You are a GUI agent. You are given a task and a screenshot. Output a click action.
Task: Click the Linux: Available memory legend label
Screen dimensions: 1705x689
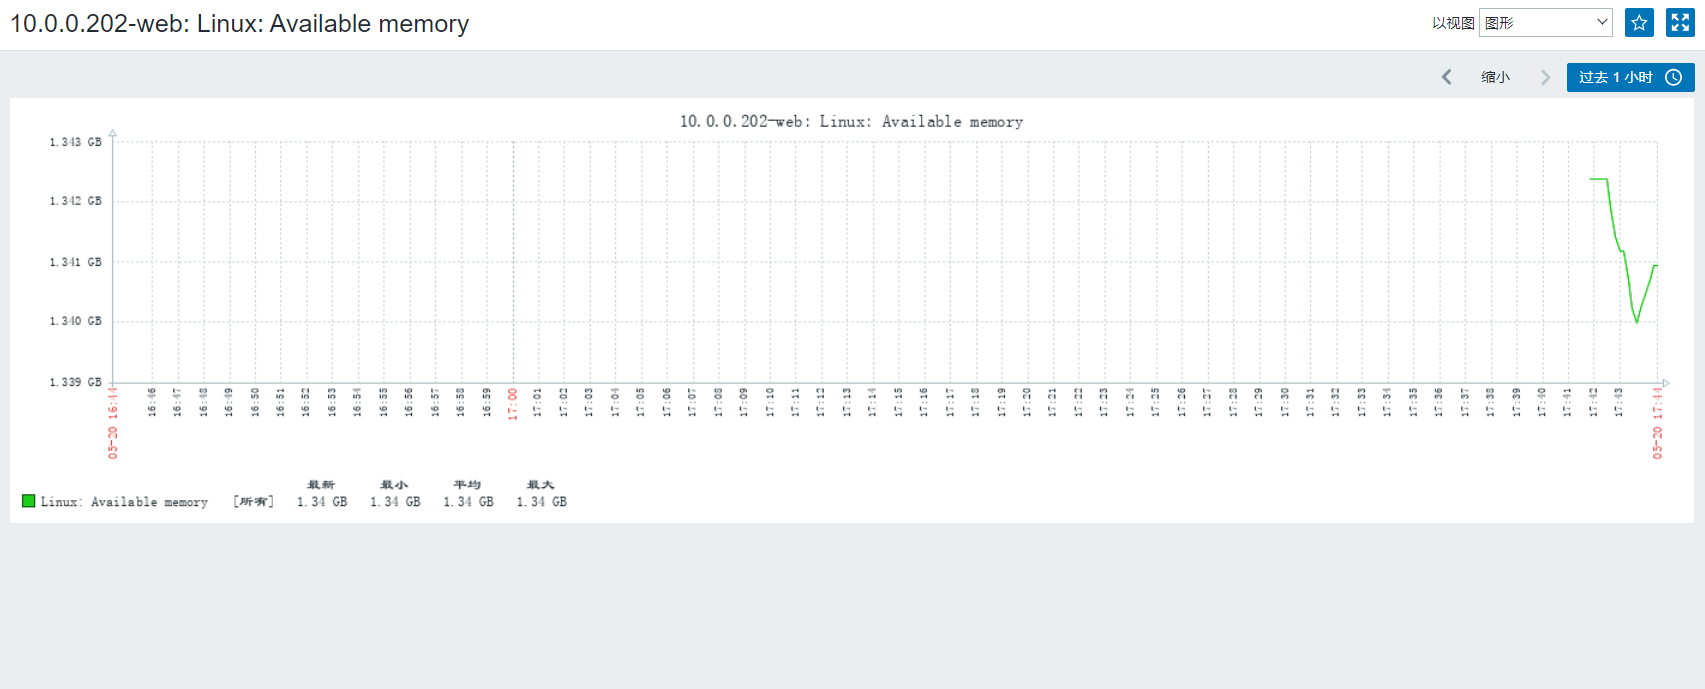(124, 502)
